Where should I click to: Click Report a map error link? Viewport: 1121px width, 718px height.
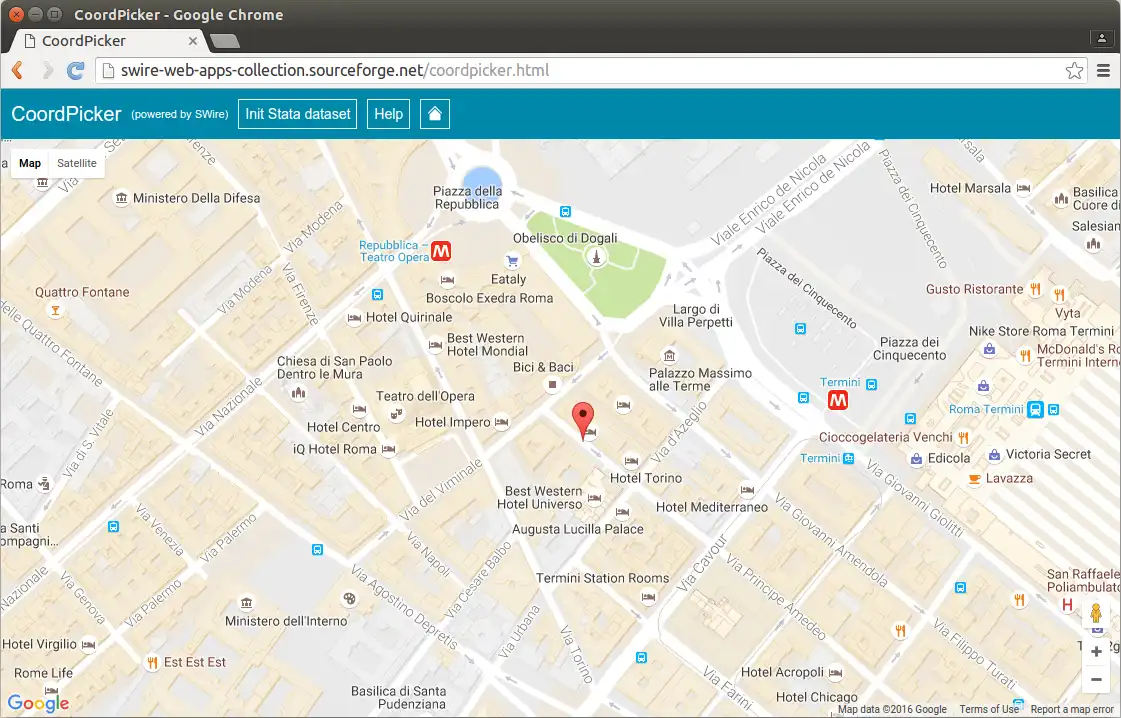1072,709
